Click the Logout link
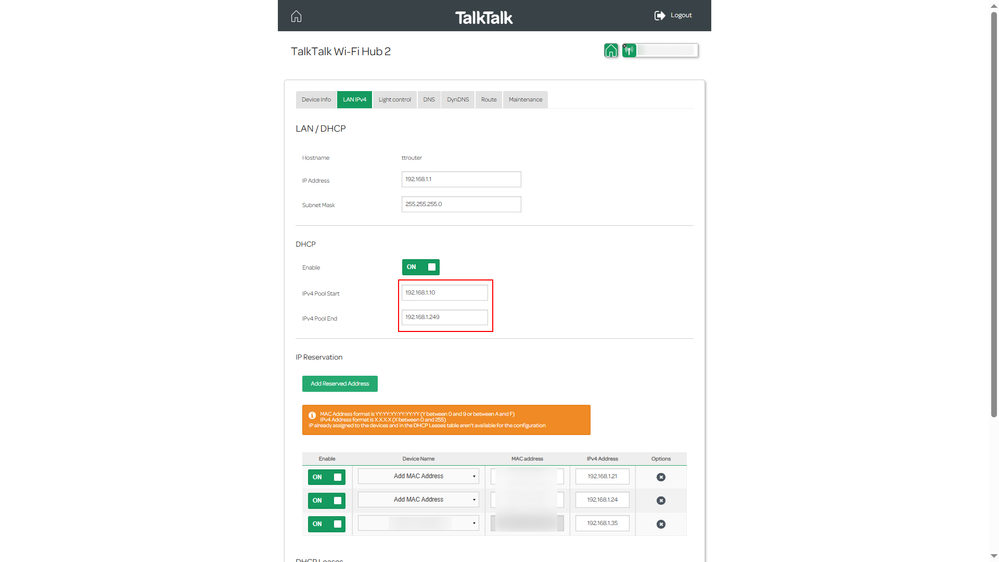 coord(680,16)
